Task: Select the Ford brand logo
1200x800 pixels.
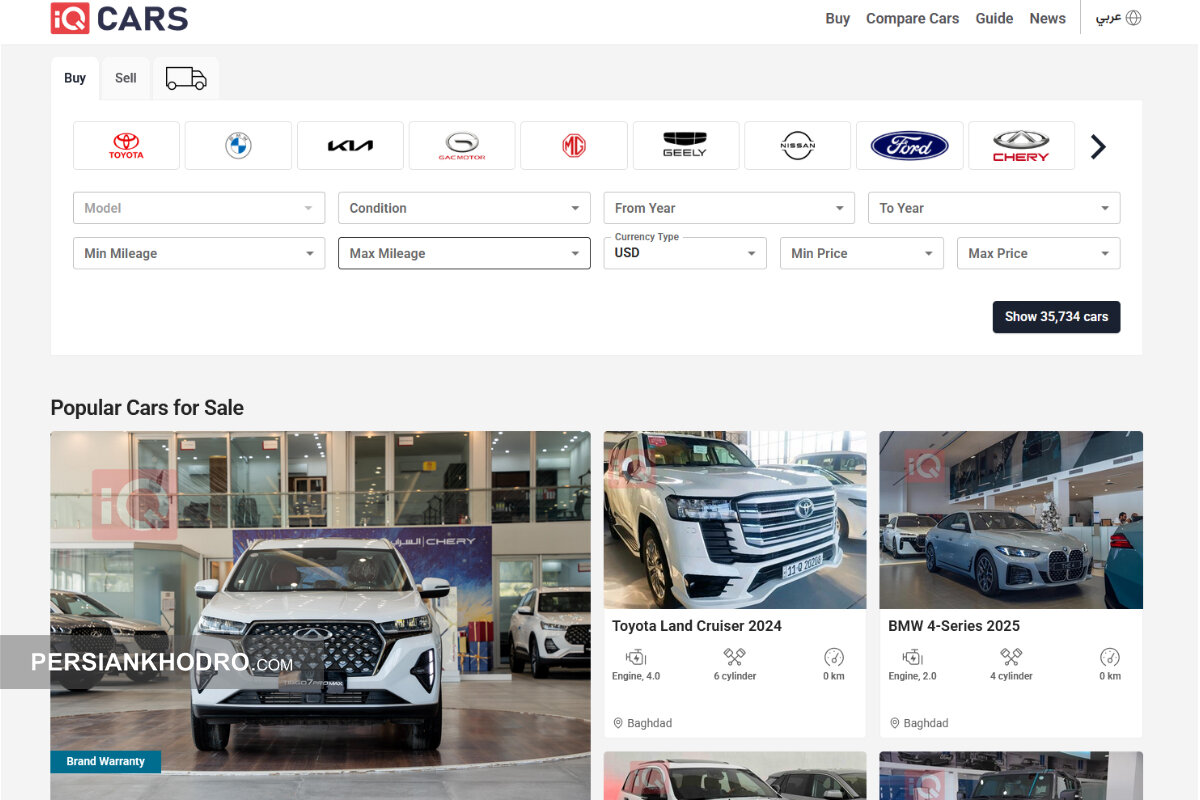Action: coord(909,146)
